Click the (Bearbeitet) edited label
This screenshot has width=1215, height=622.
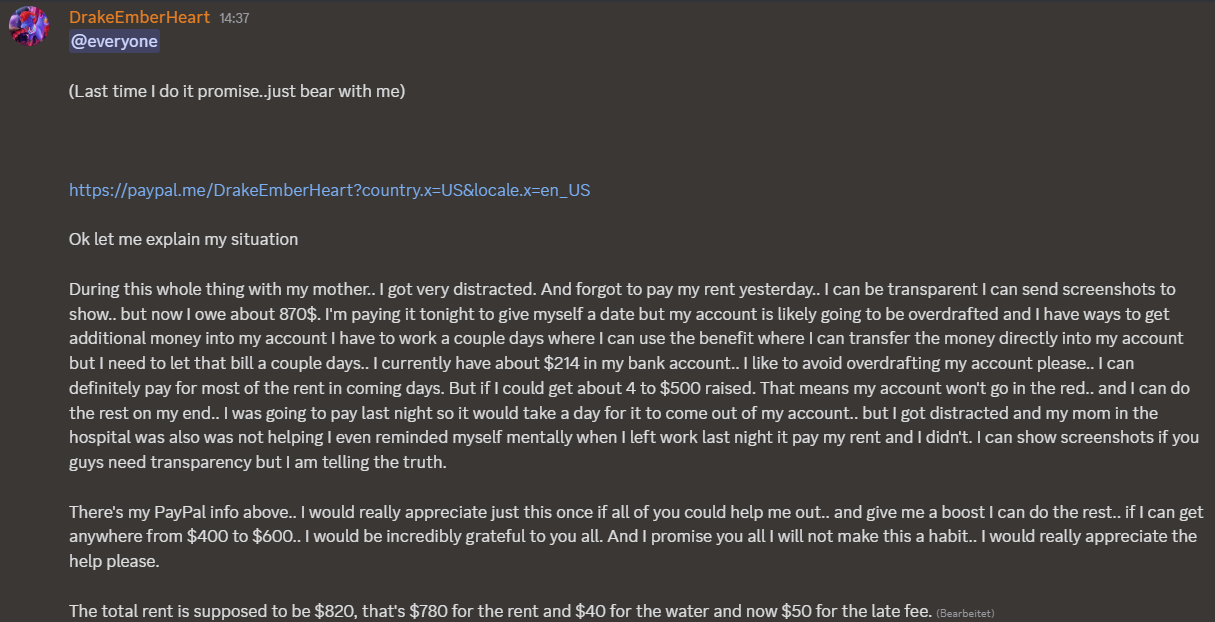965,612
